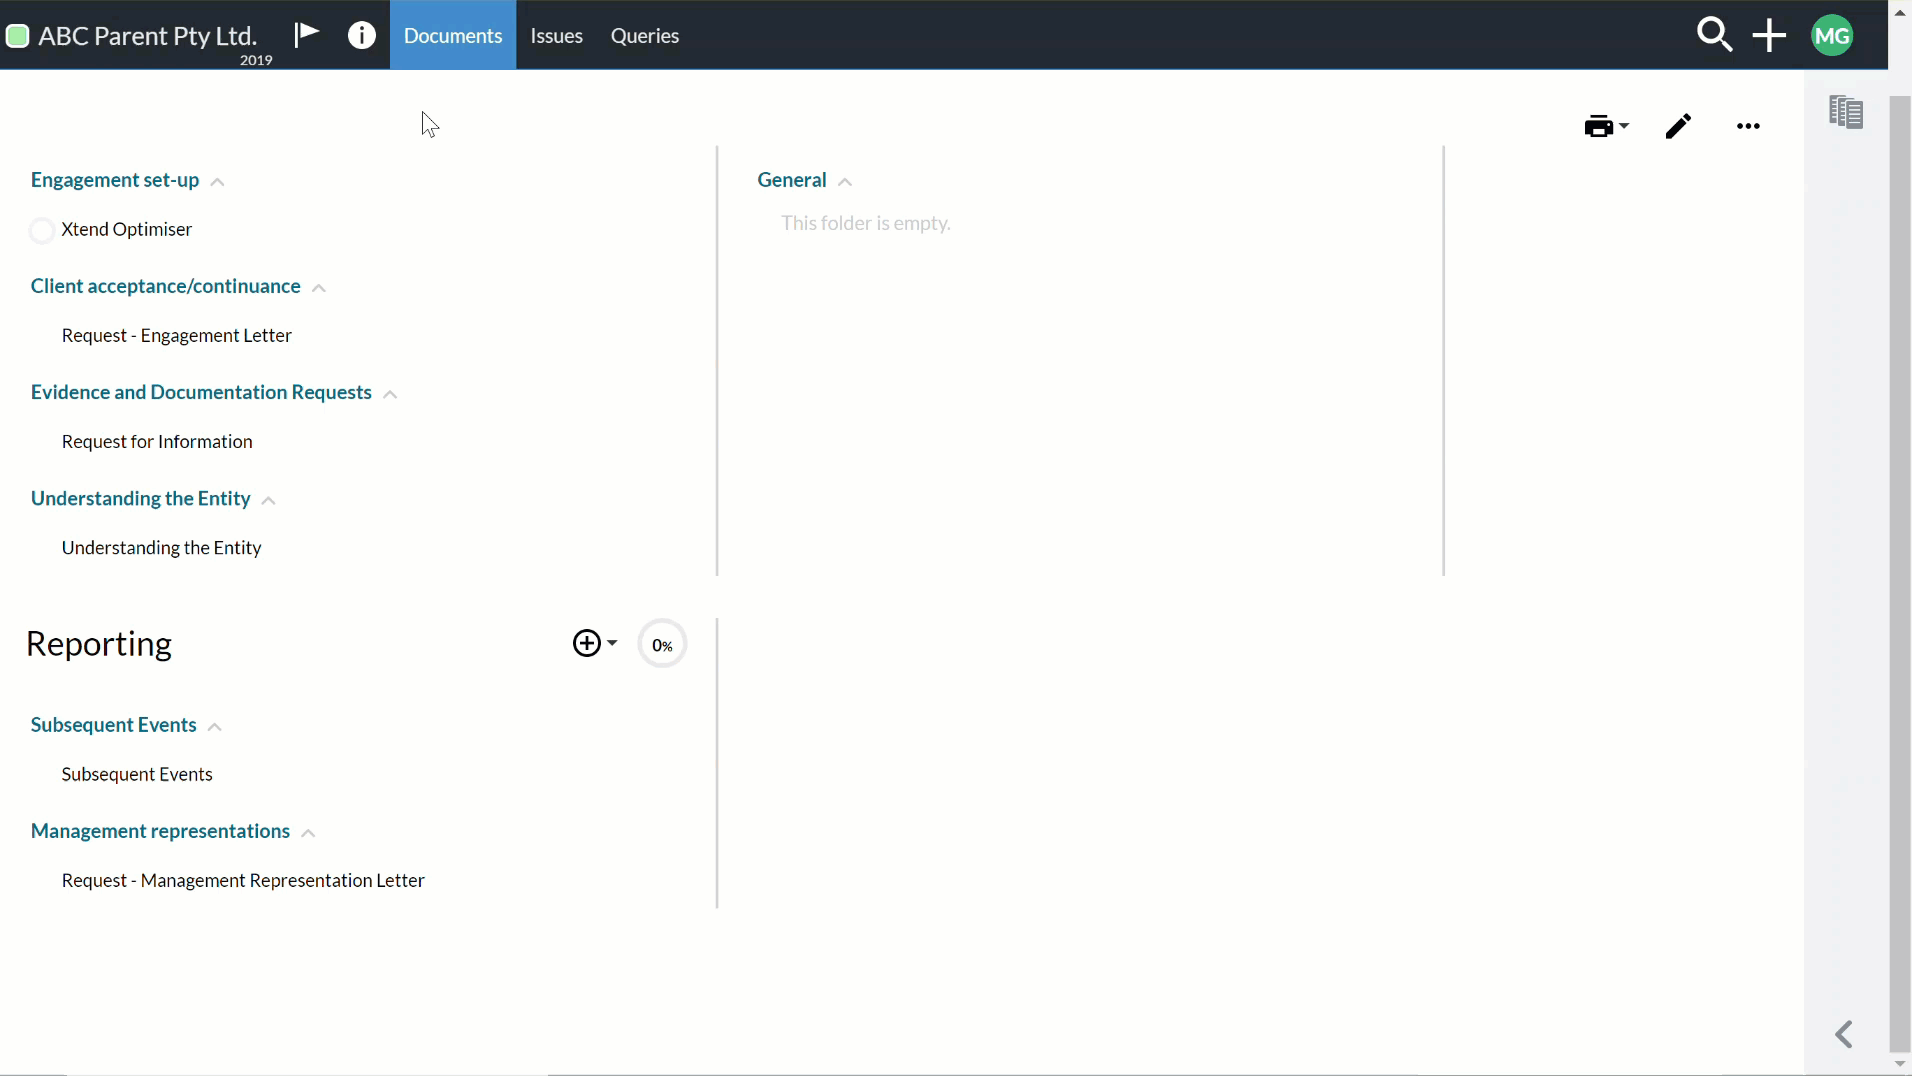Open Request - Management Representation Letter
This screenshot has height=1076, width=1912.
243,880
